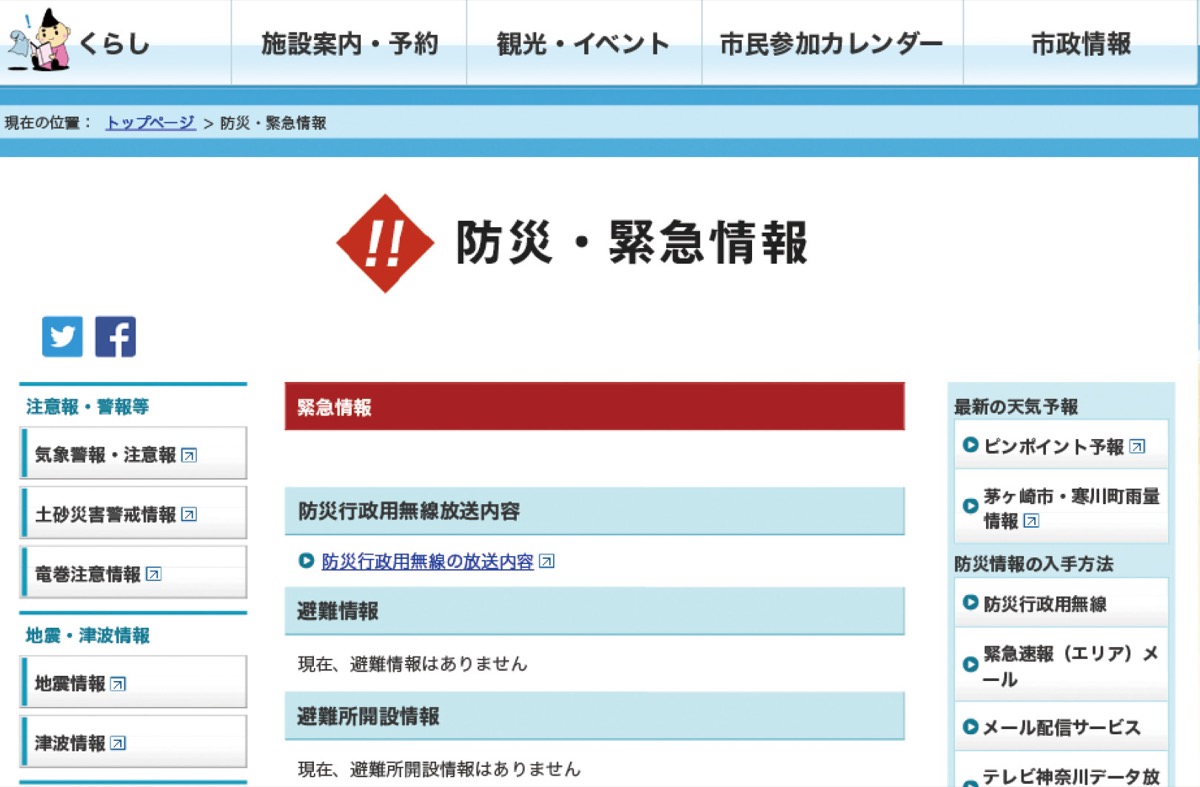1200x787 pixels.
Task: Select the 施設案内・予約 menu
Action: click(349, 43)
